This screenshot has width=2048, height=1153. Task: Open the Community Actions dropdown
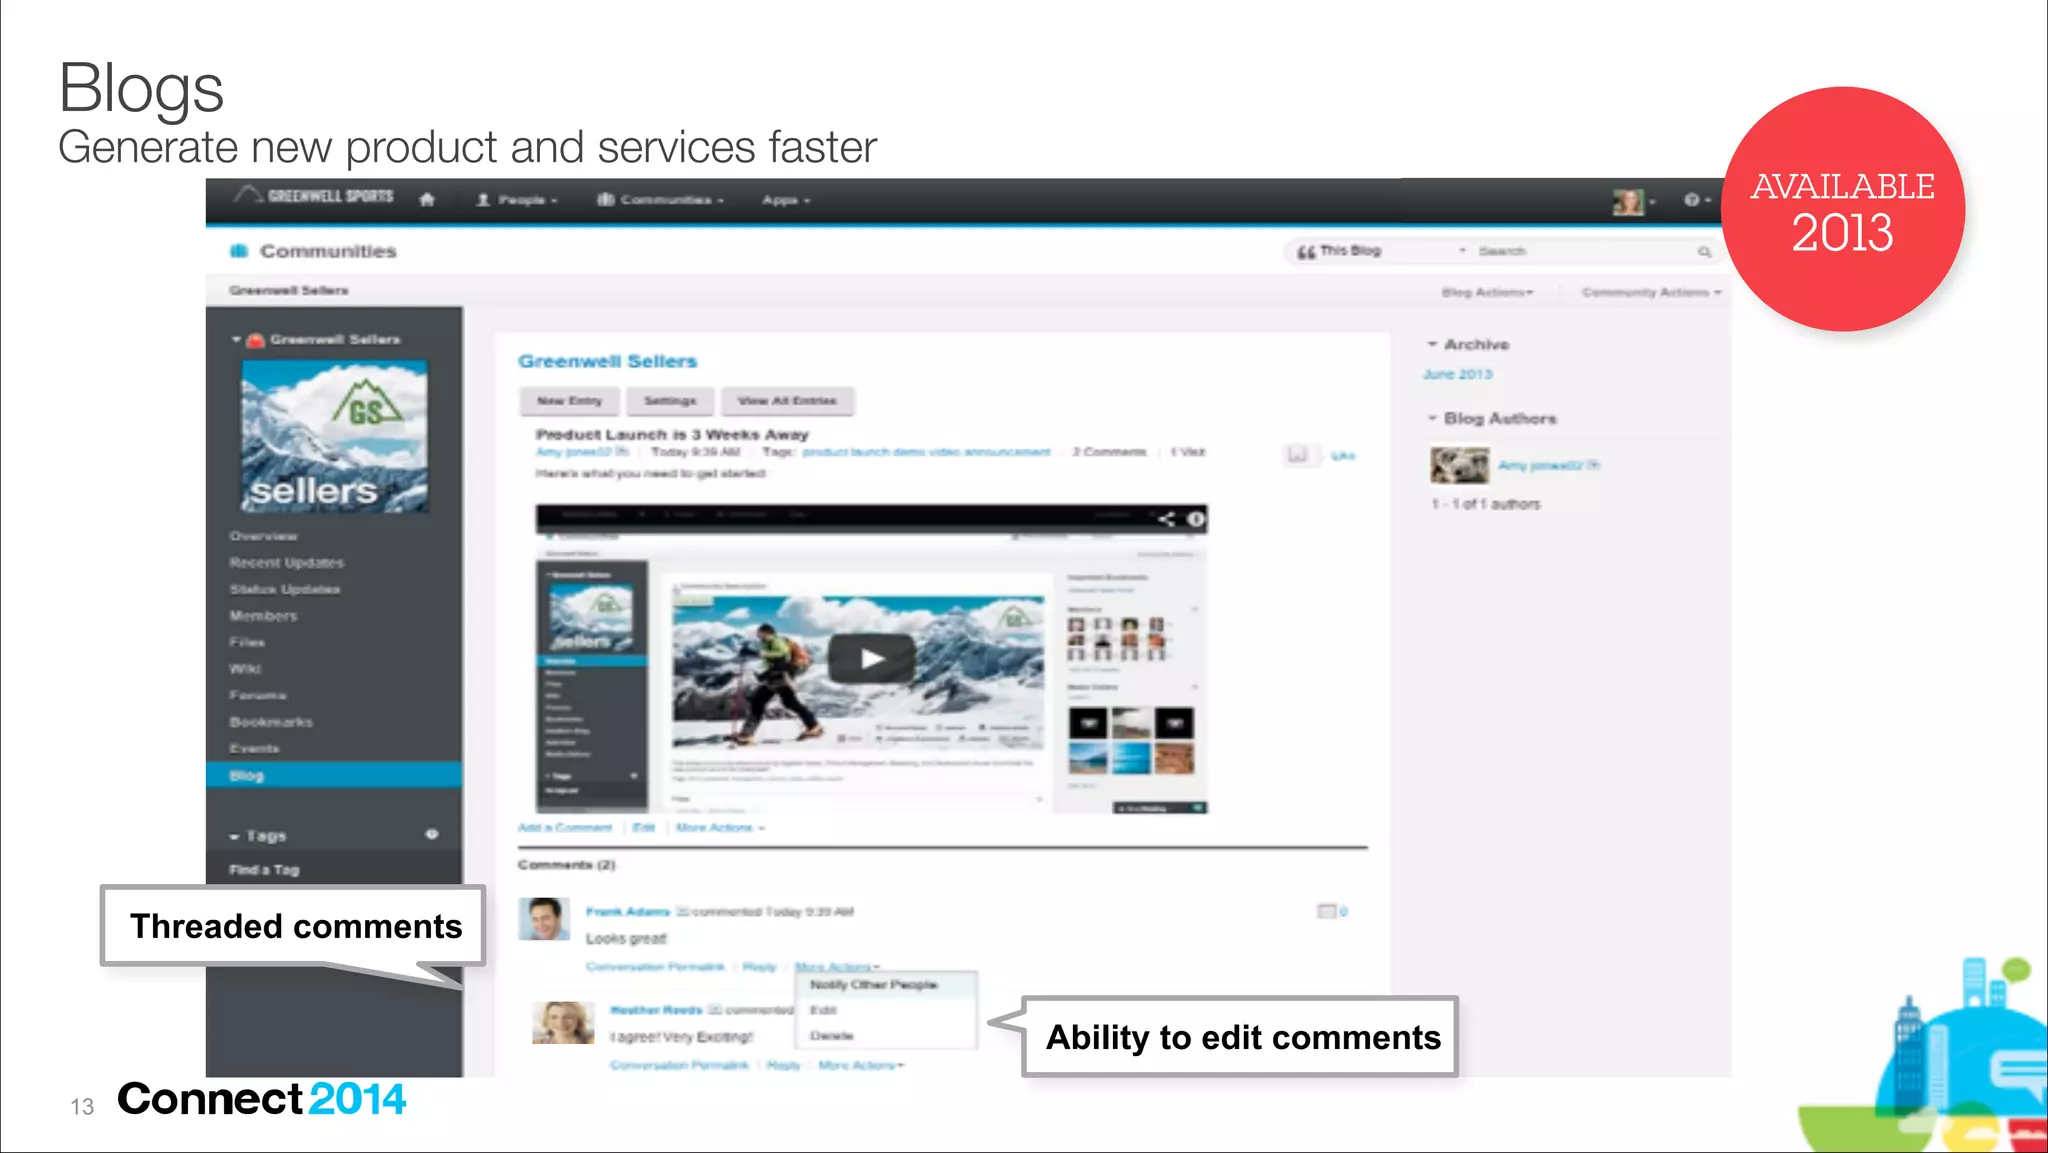click(1651, 292)
